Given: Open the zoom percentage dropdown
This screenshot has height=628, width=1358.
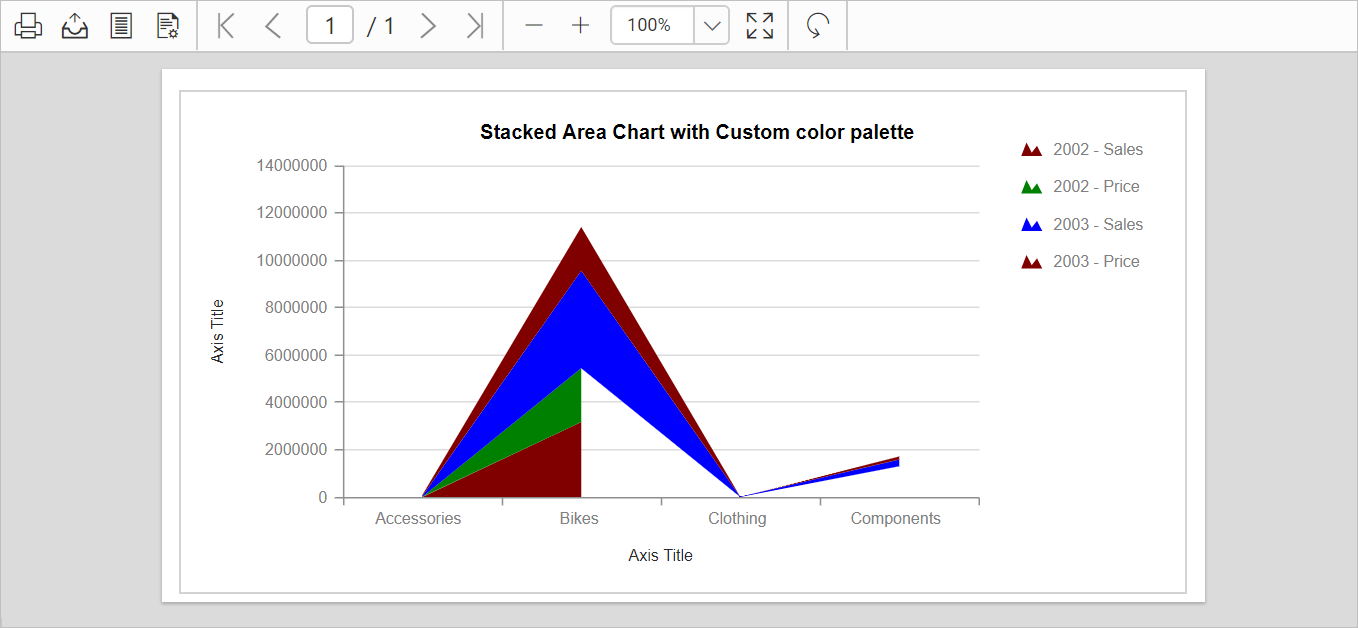Looking at the screenshot, I should 711,25.
